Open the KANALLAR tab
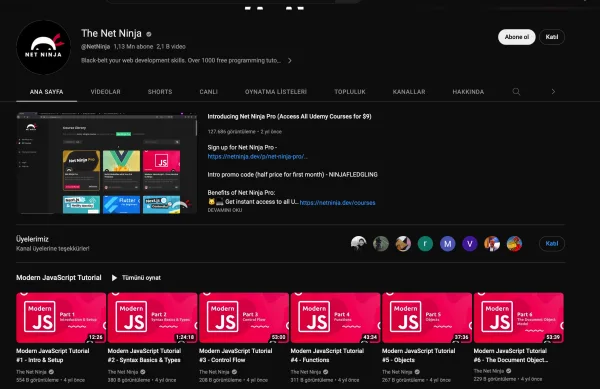 point(409,92)
